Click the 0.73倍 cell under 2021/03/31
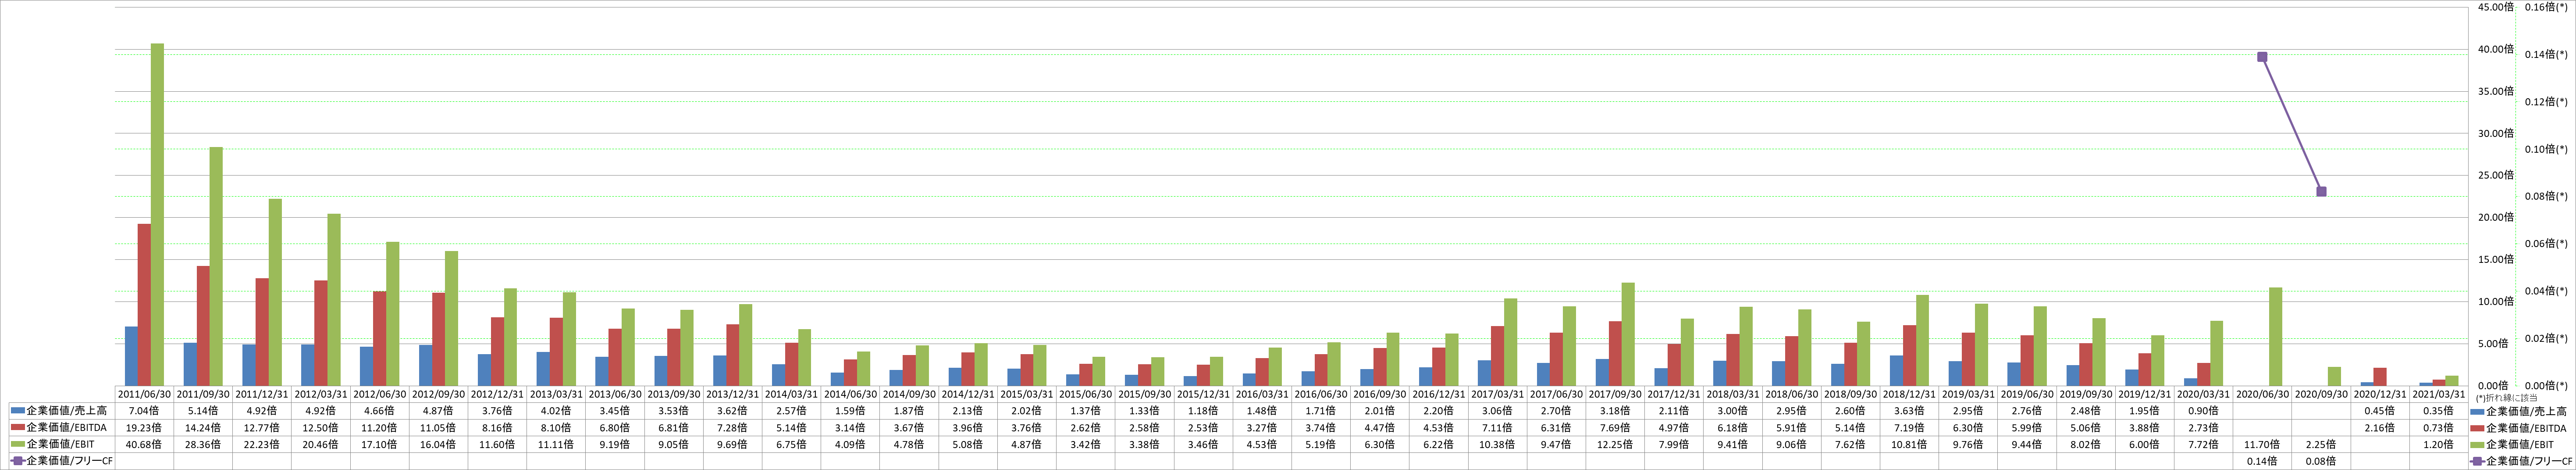Image resolution: width=2576 pixels, height=470 pixels. pyautogui.click(x=2439, y=427)
